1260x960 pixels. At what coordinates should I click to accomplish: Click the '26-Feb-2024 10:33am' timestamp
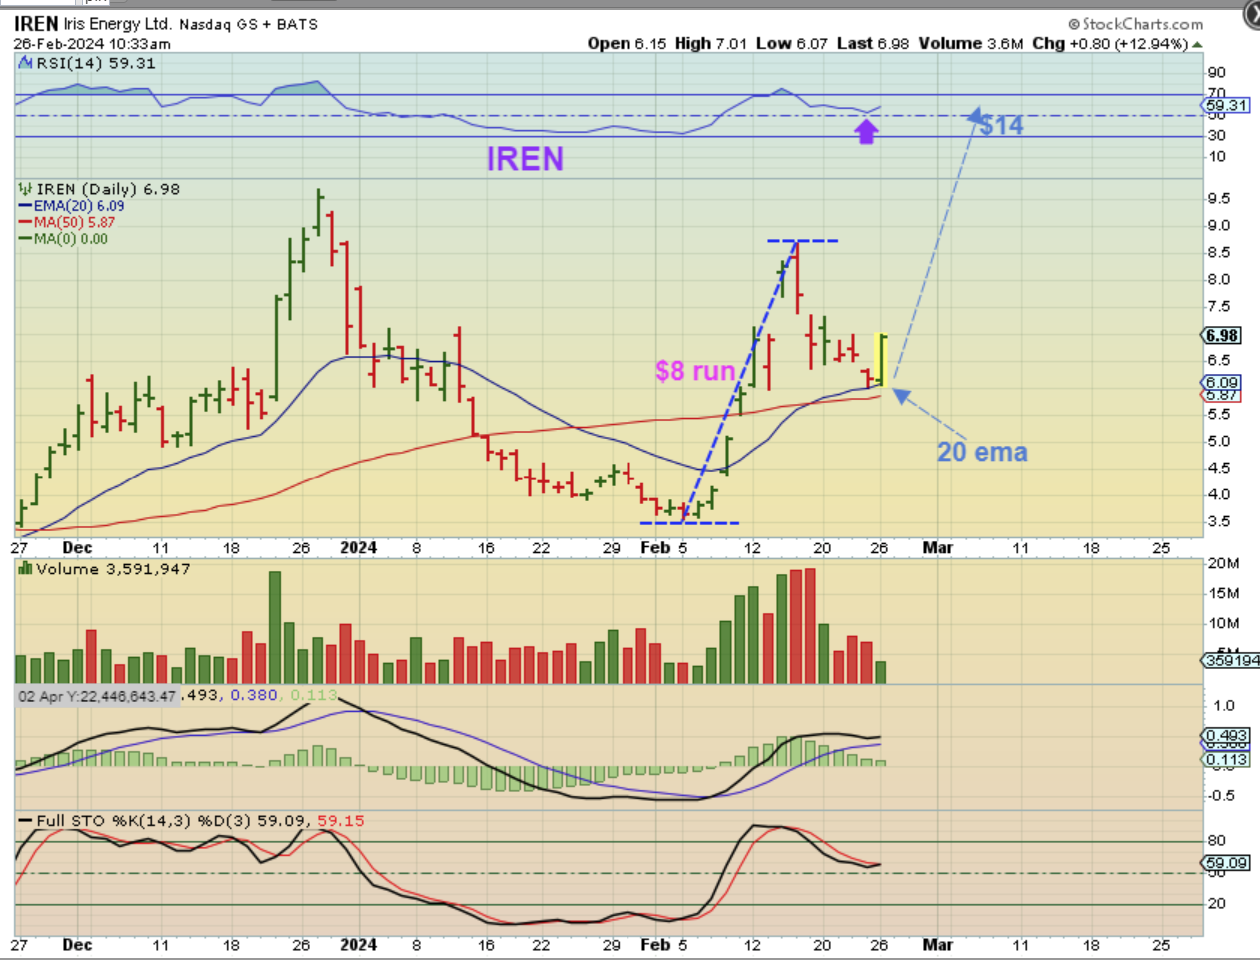pos(92,44)
